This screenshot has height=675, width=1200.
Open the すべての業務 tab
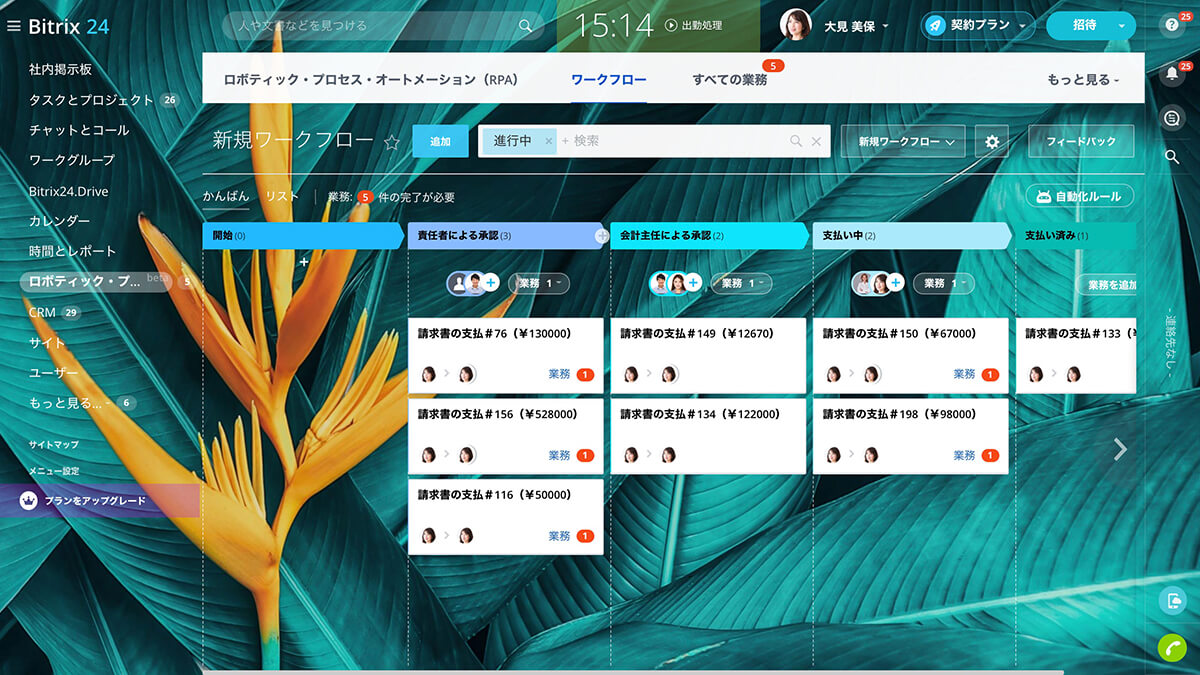(x=730, y=80)
